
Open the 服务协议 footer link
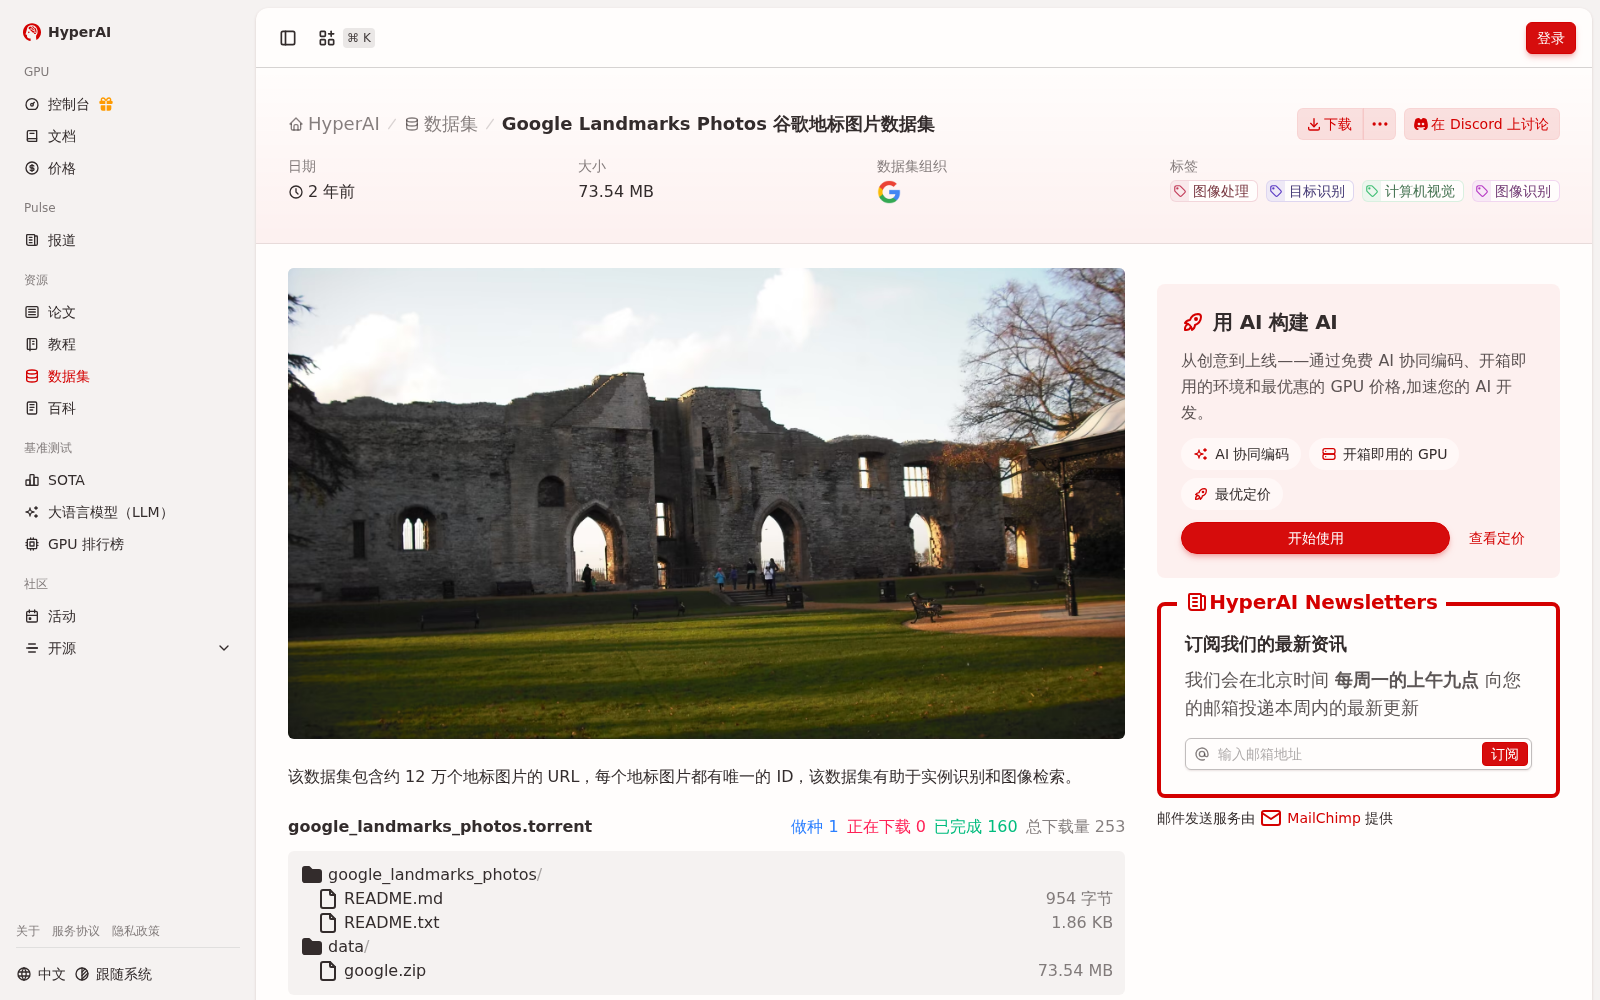click(76, 931)
